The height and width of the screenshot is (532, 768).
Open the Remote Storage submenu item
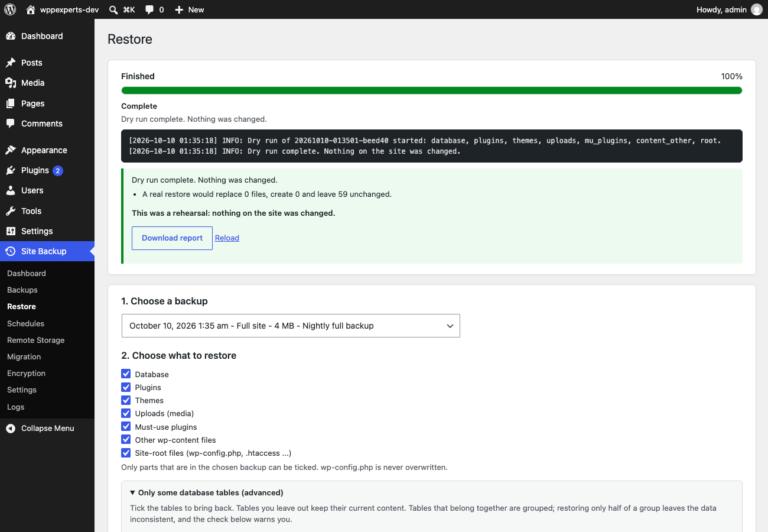coord(36,340)
